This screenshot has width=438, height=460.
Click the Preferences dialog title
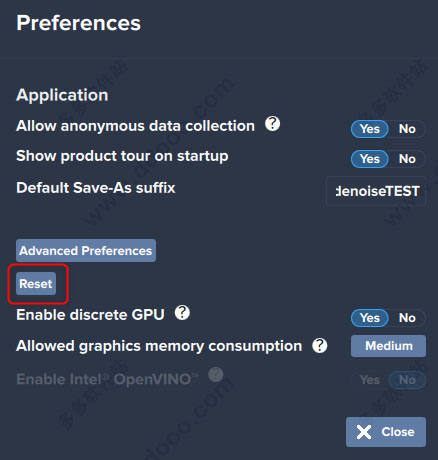(x=79, y=23)
